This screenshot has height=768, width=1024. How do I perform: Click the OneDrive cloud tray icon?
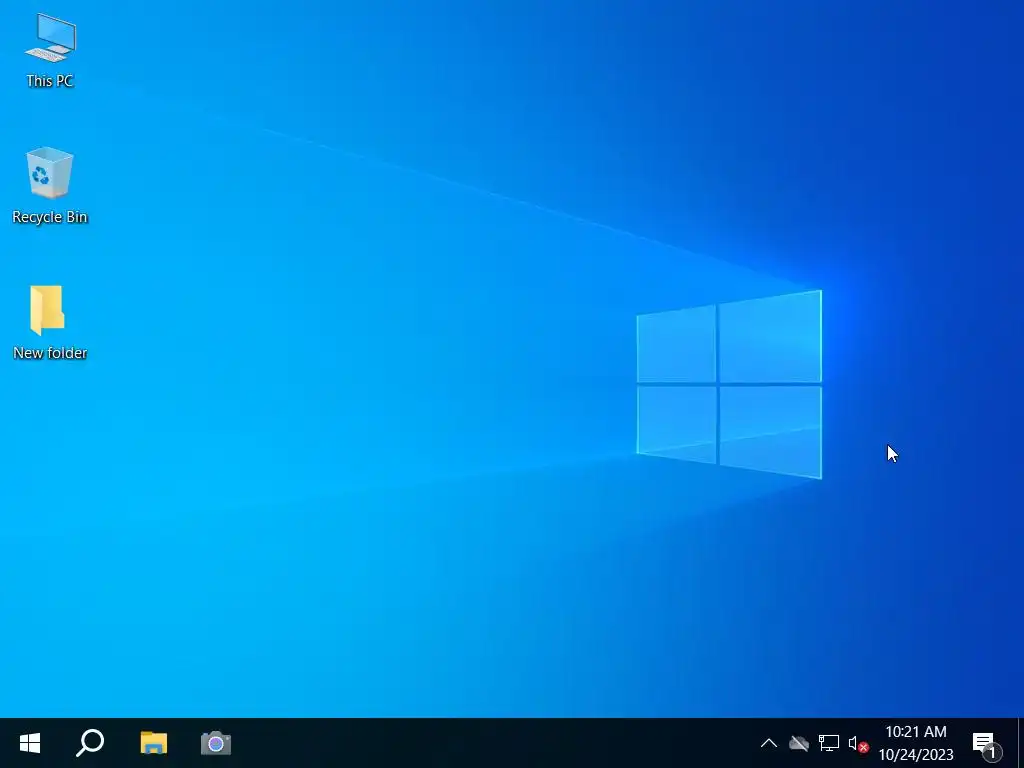799,743
